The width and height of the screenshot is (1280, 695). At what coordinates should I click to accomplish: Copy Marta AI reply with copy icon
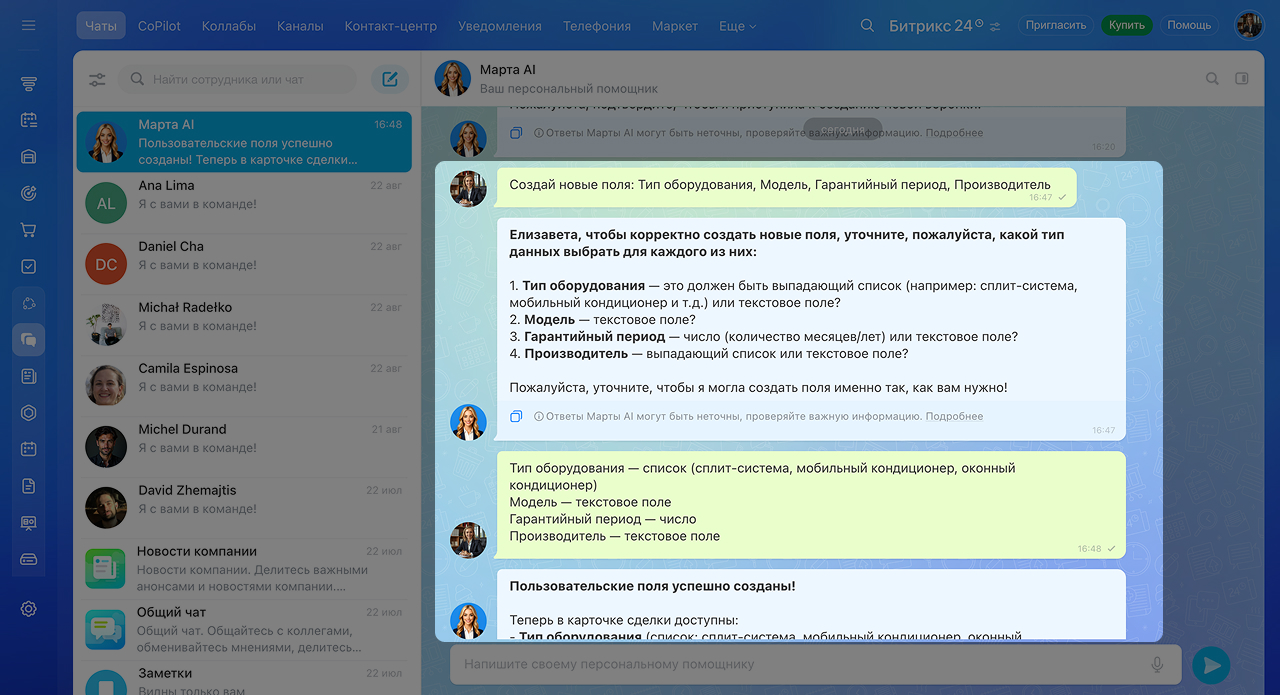pos(516,416)
